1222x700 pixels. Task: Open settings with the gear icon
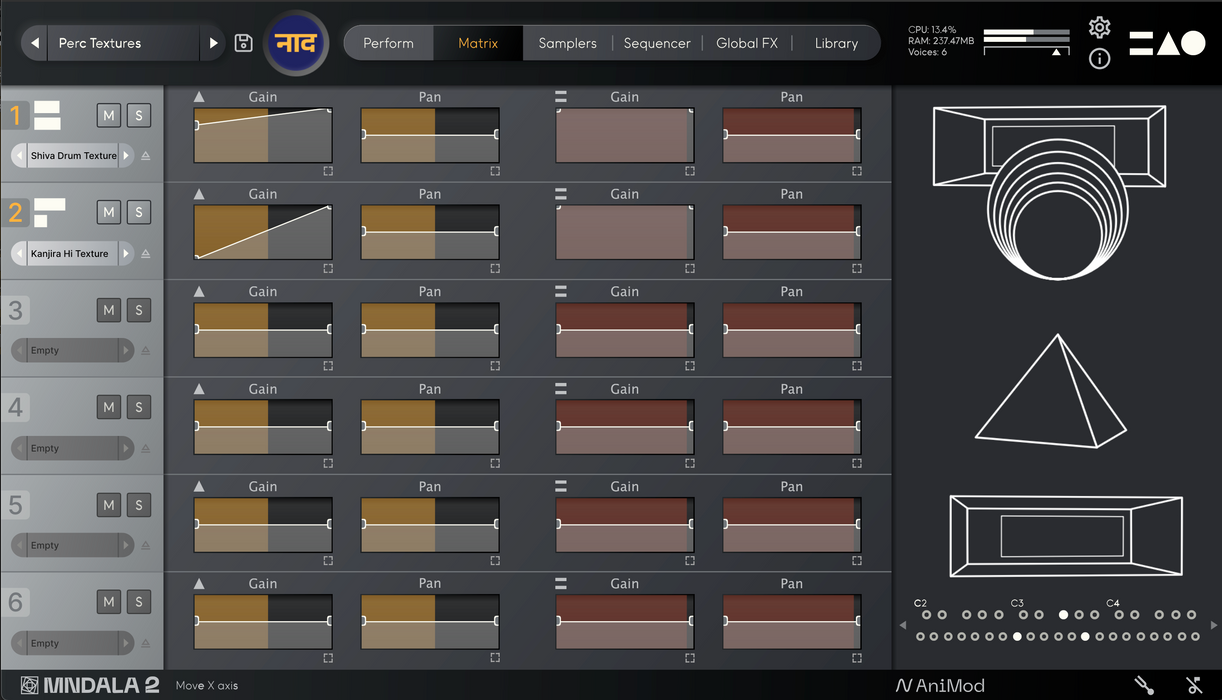coord(1099,27)
